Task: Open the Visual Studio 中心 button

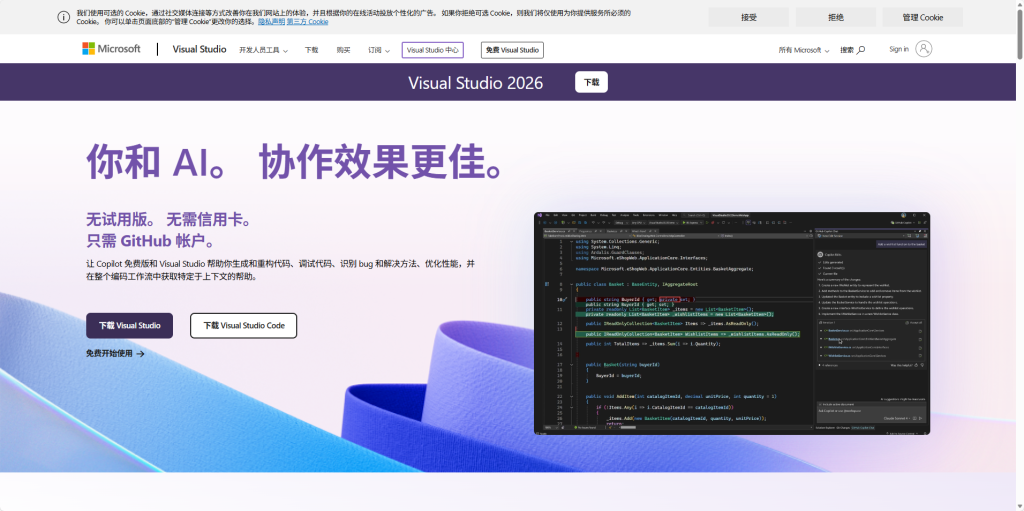Action: 432,50
